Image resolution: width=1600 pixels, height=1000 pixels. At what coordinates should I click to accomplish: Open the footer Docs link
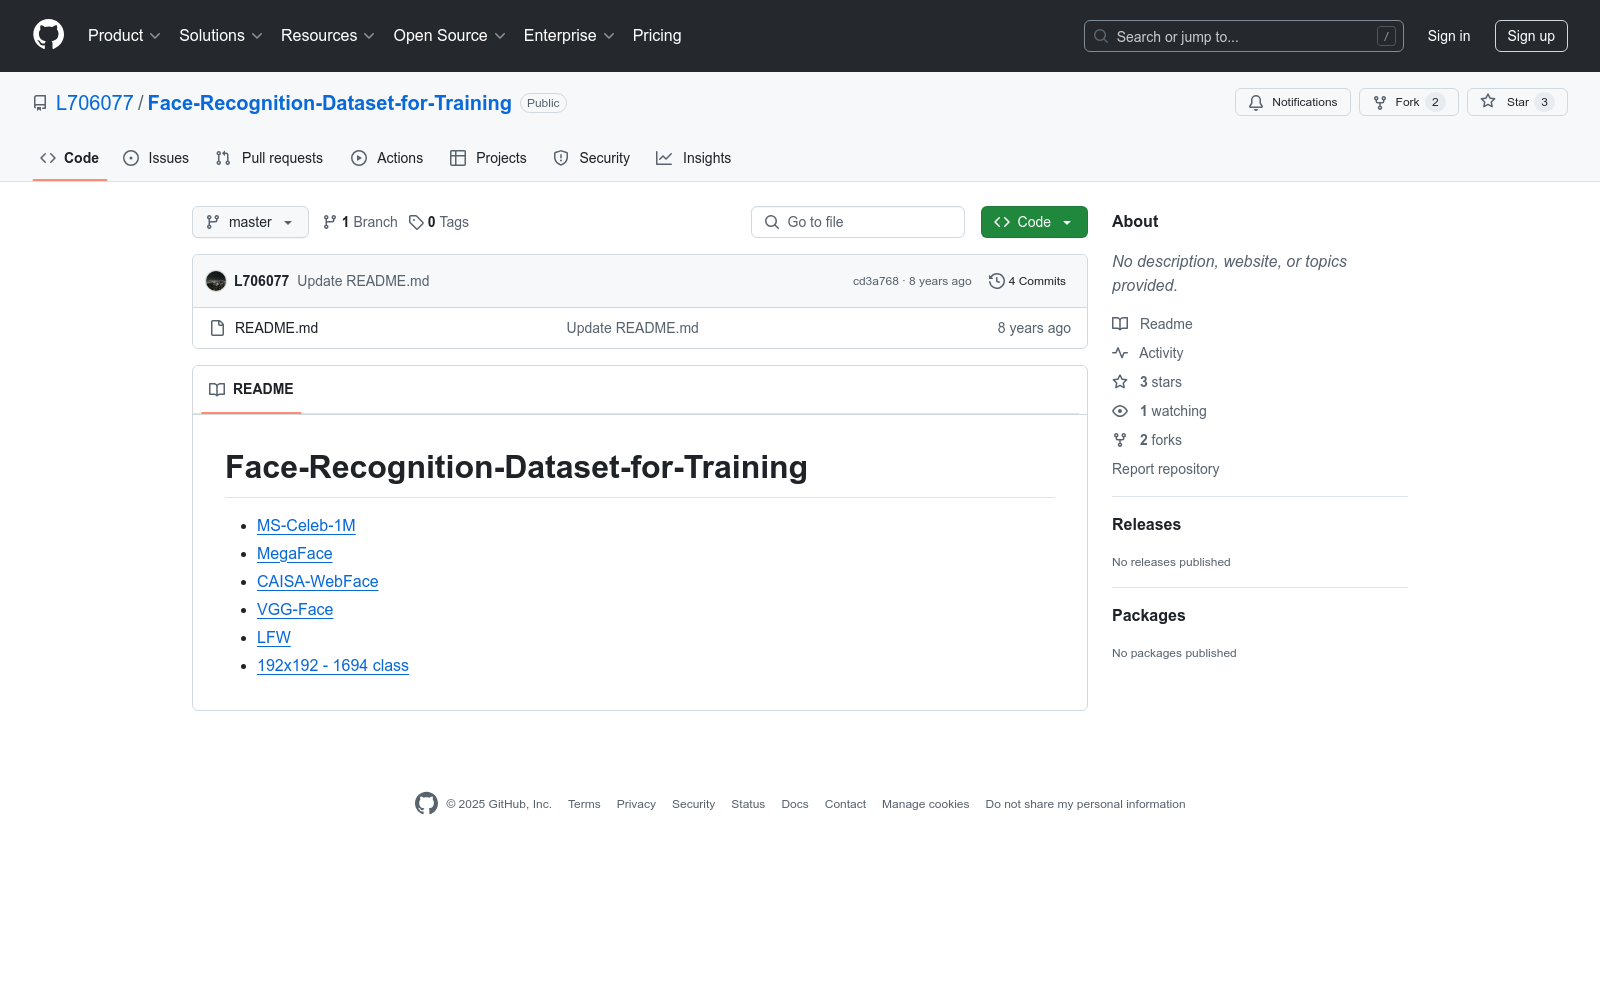click(795, 804)
